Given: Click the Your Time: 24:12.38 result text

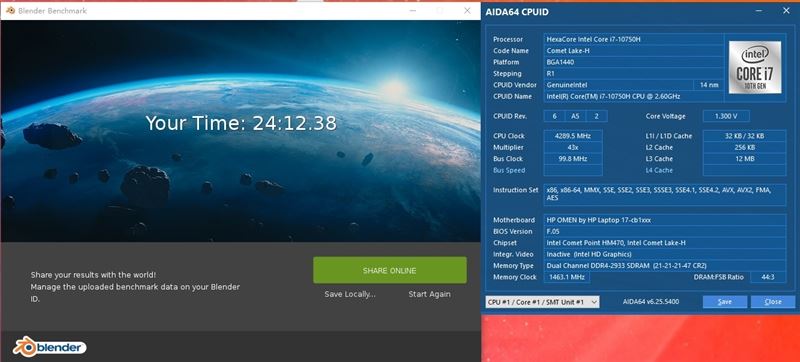Looking at the screenshot, I should pyautogui.click(x=241, y=123).
